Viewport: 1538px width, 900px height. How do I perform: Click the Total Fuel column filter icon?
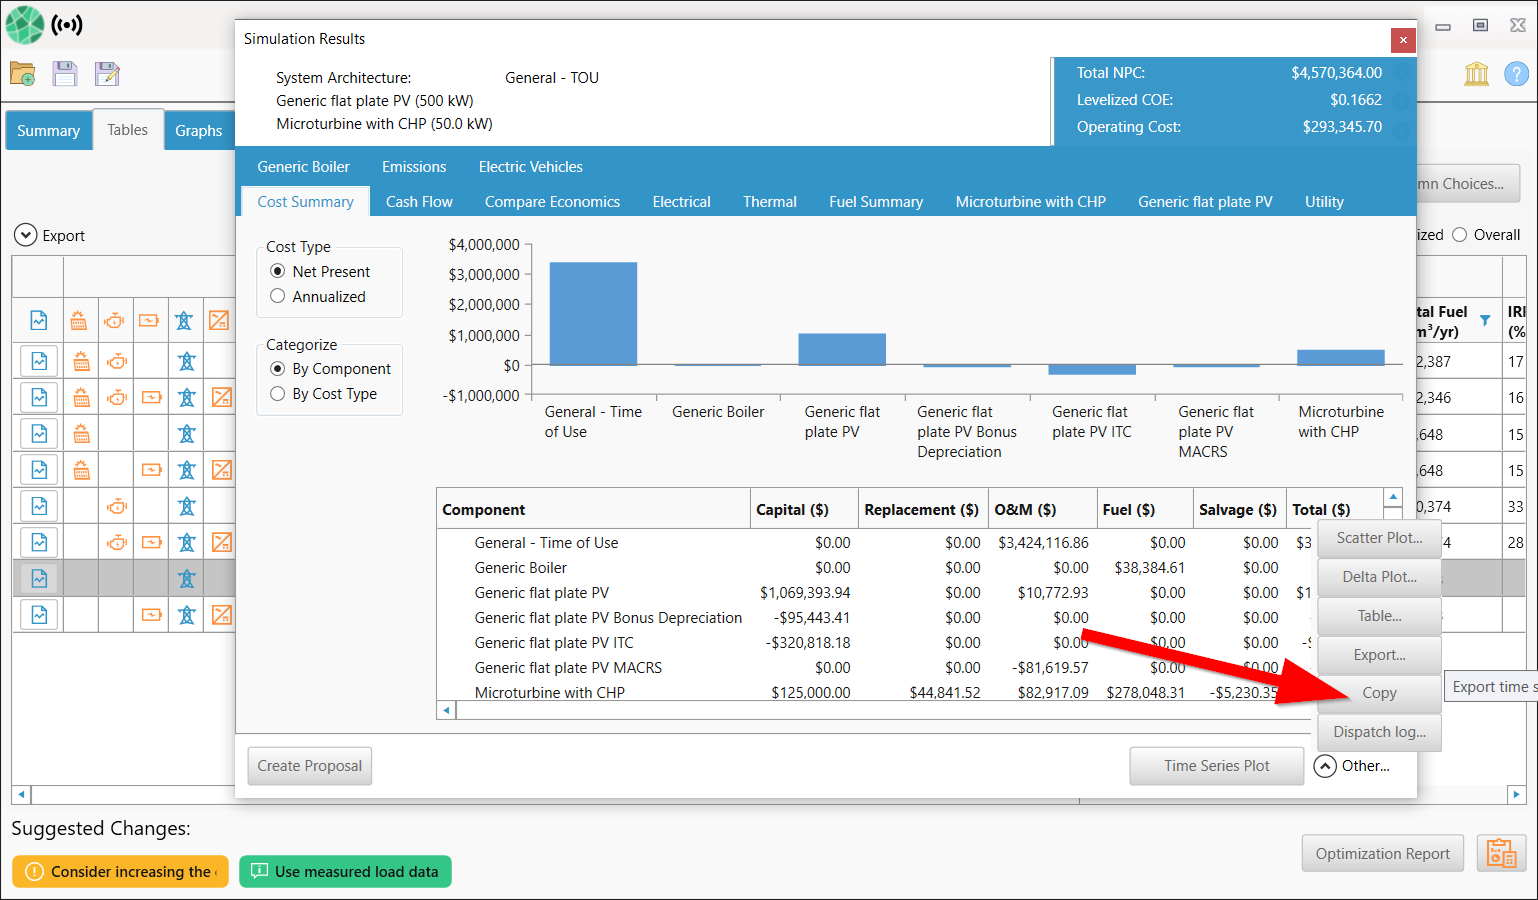(1485, 321)
